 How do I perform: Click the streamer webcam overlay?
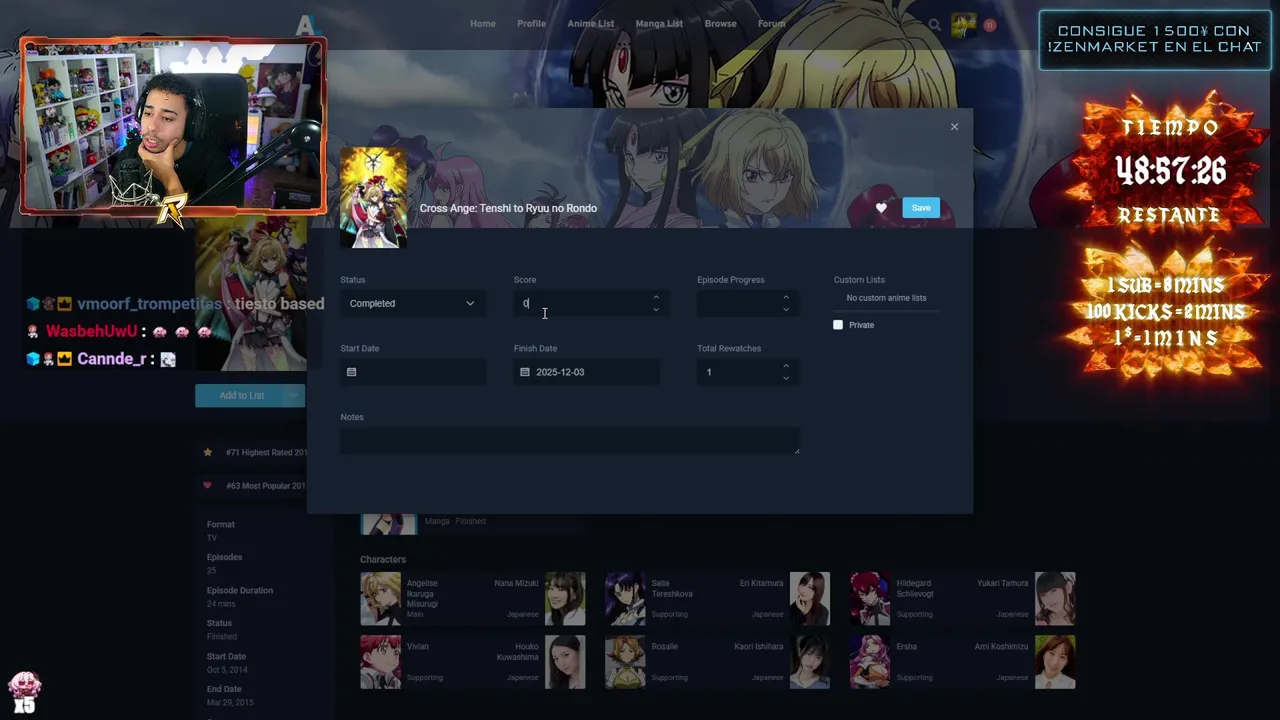click(173, 126)
